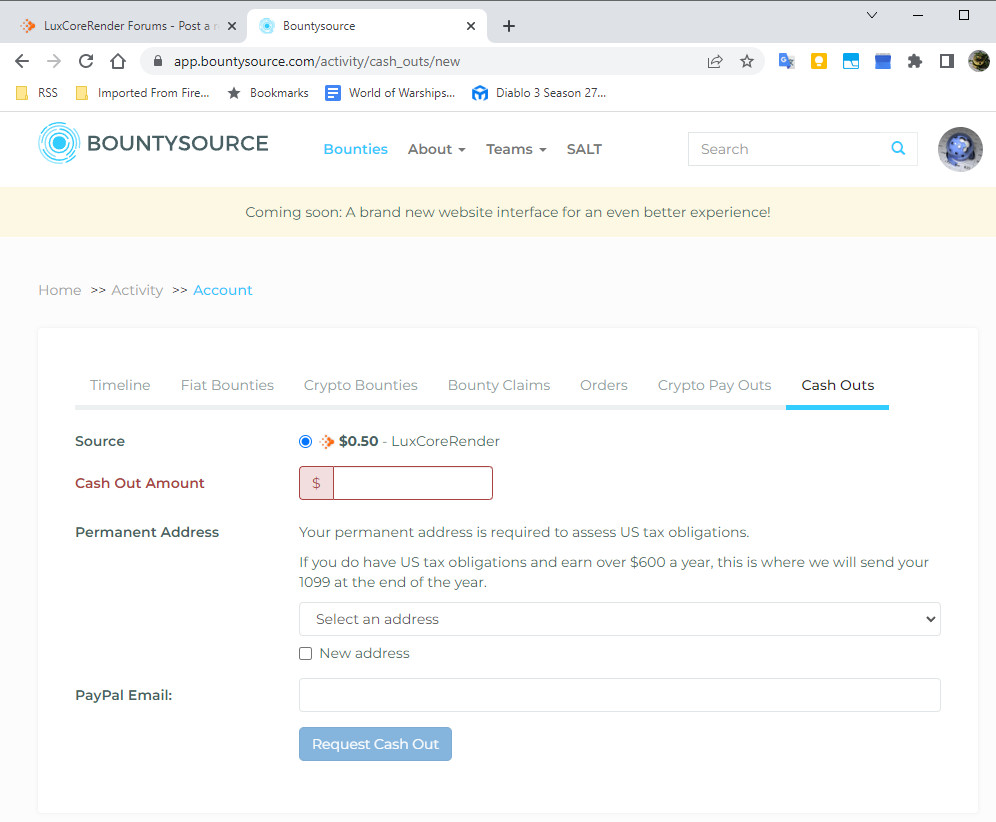This screenshot has height=822, width=996.
Task: Open the Crypto Pay Outs tab
Action: [714, 385]
